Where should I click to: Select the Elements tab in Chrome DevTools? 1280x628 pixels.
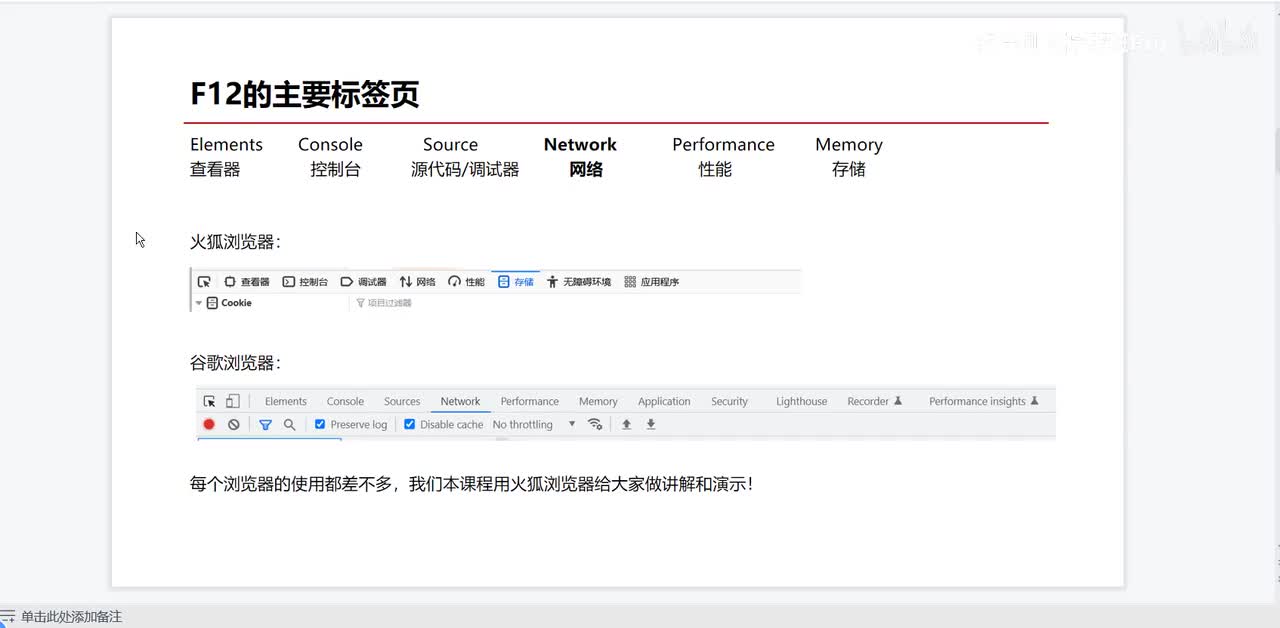coord(286,401)
